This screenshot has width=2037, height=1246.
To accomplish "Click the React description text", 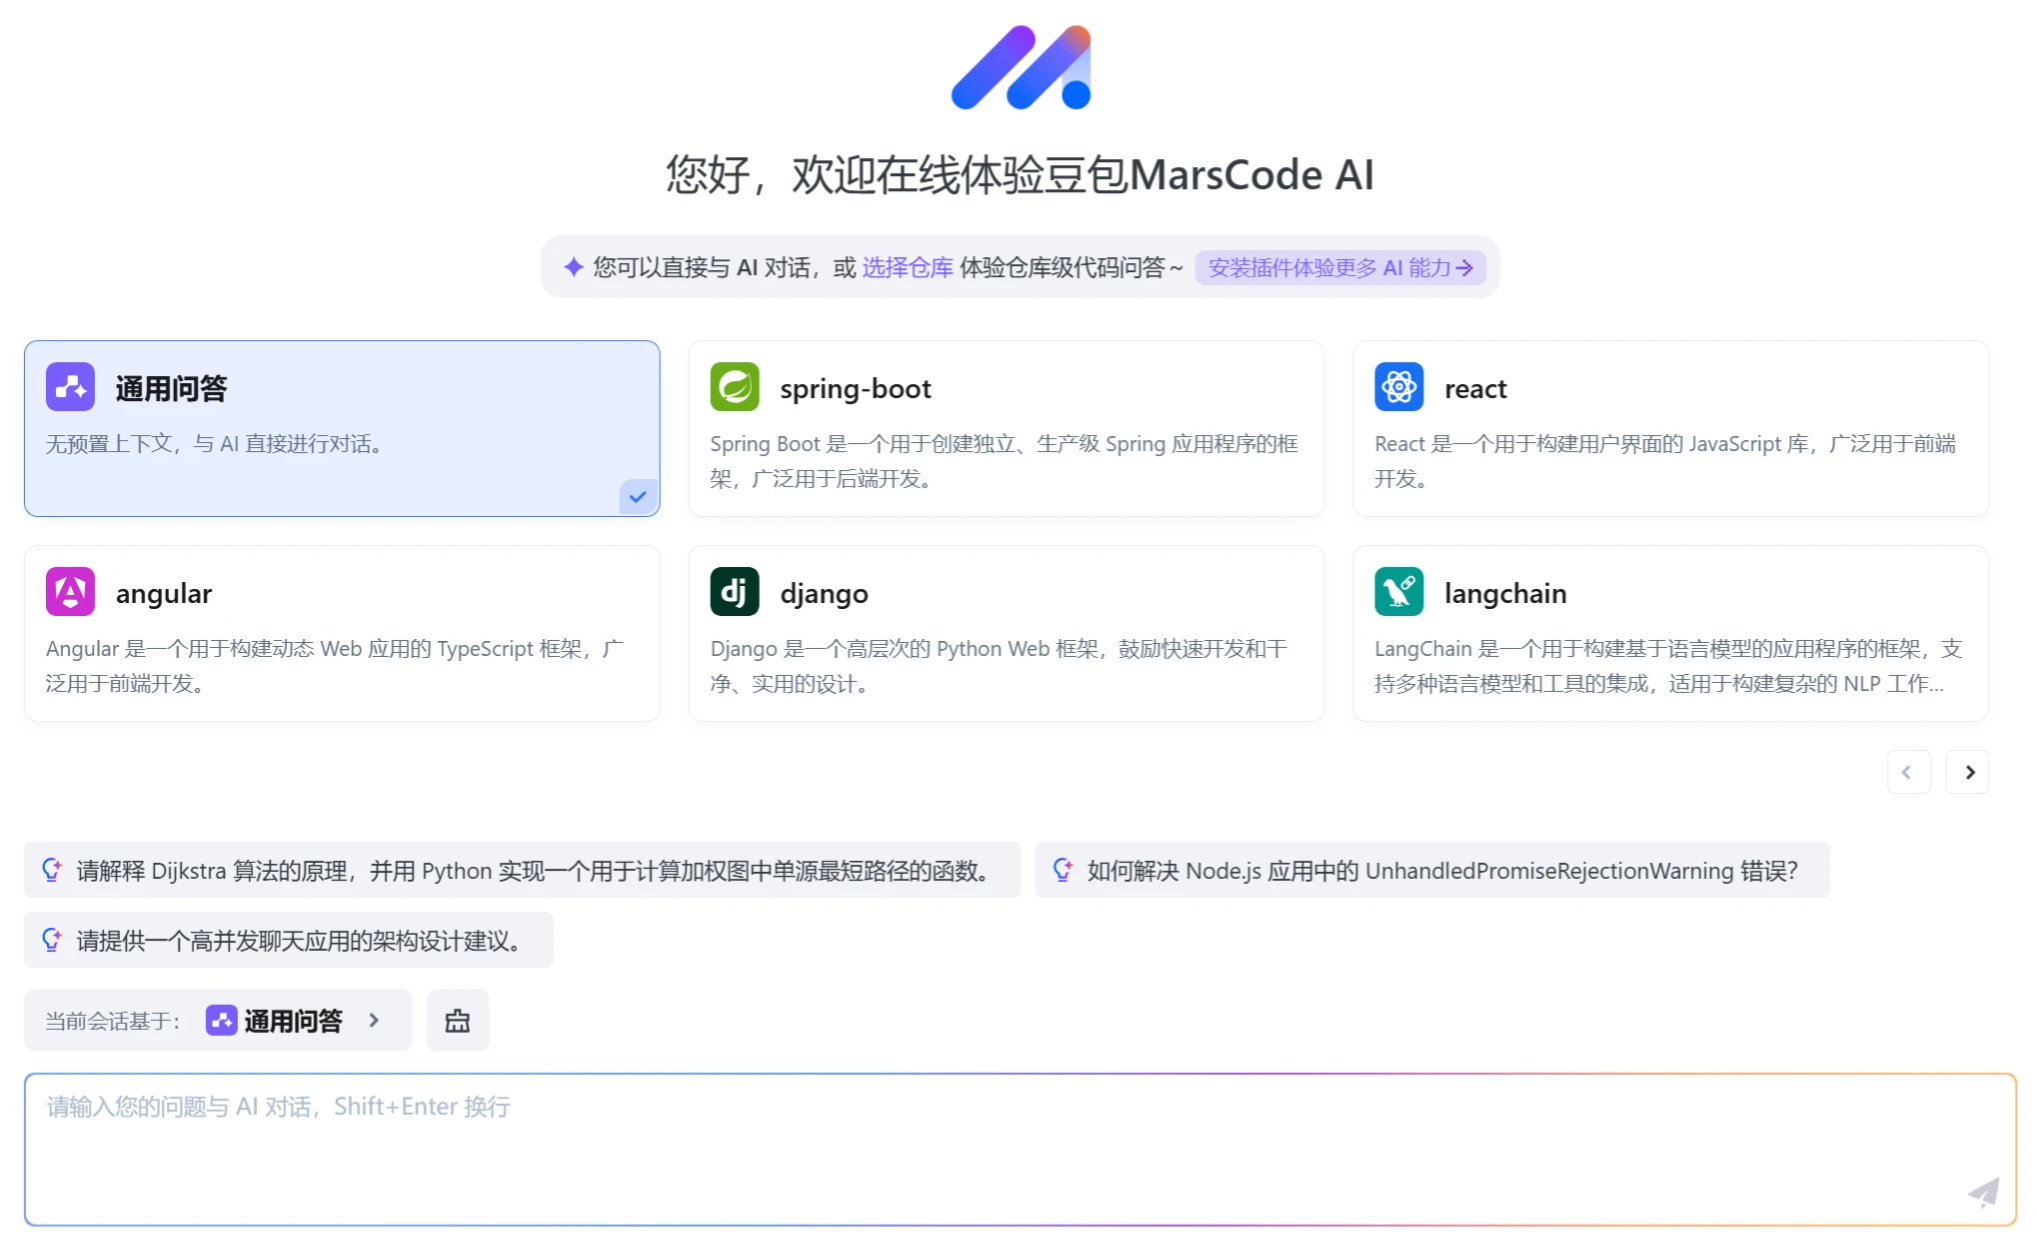I will pyautogui.click(x=1665, y=461).
